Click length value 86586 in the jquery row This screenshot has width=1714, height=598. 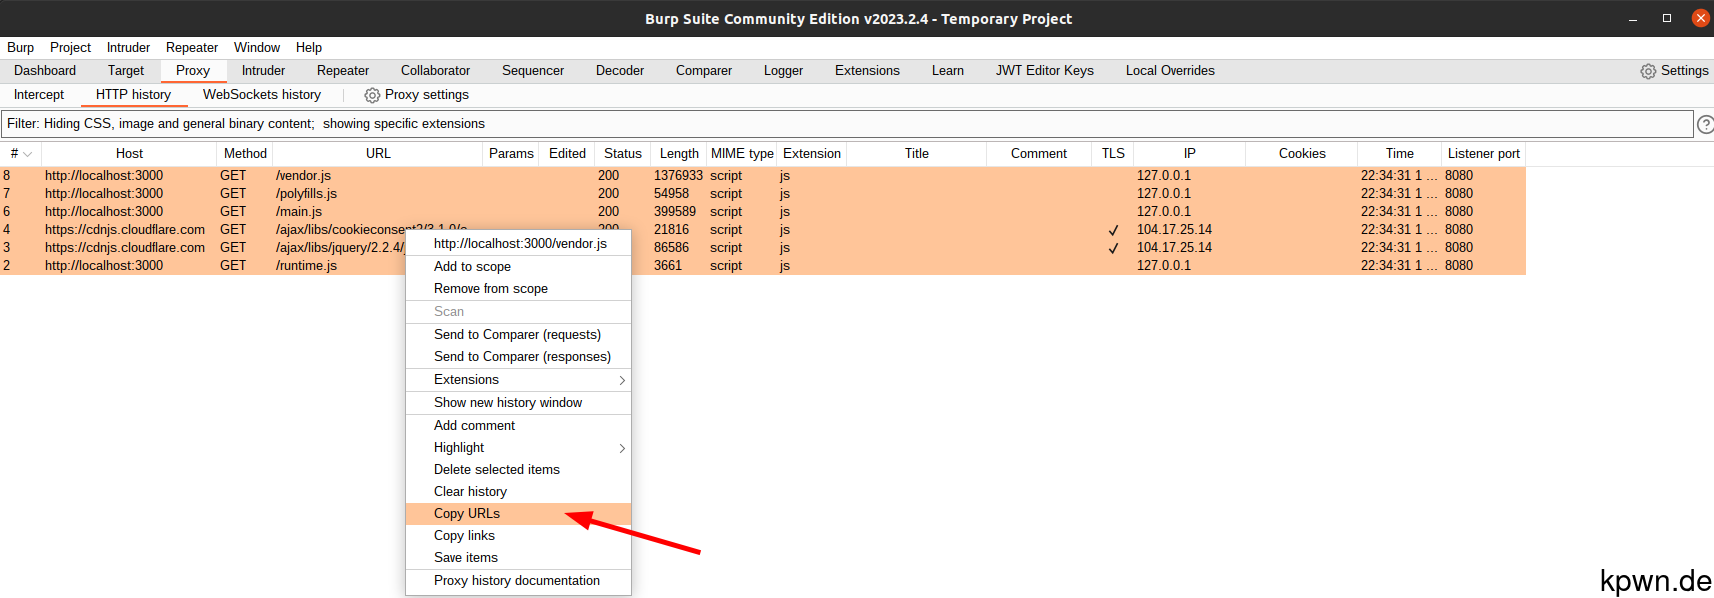tap(671, 248)
